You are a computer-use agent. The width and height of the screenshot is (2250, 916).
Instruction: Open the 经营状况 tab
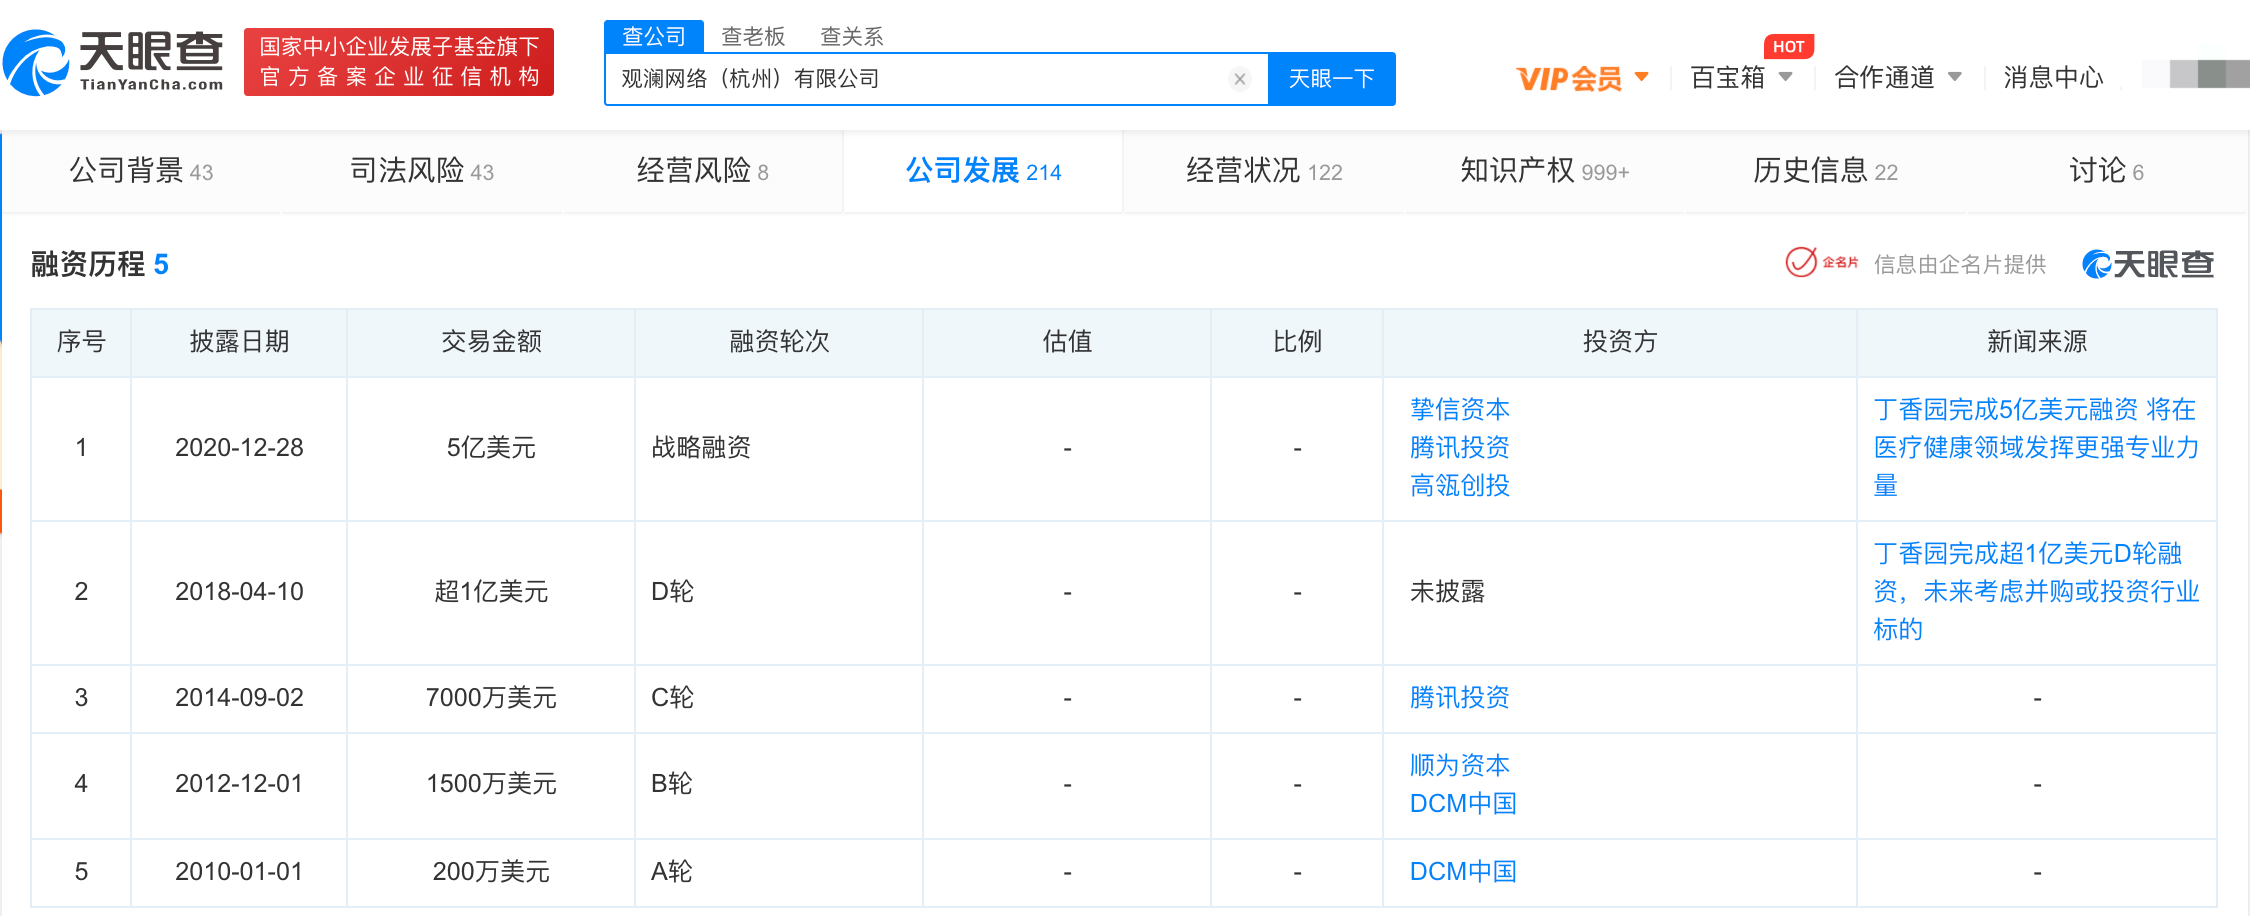click(1264, 171)
